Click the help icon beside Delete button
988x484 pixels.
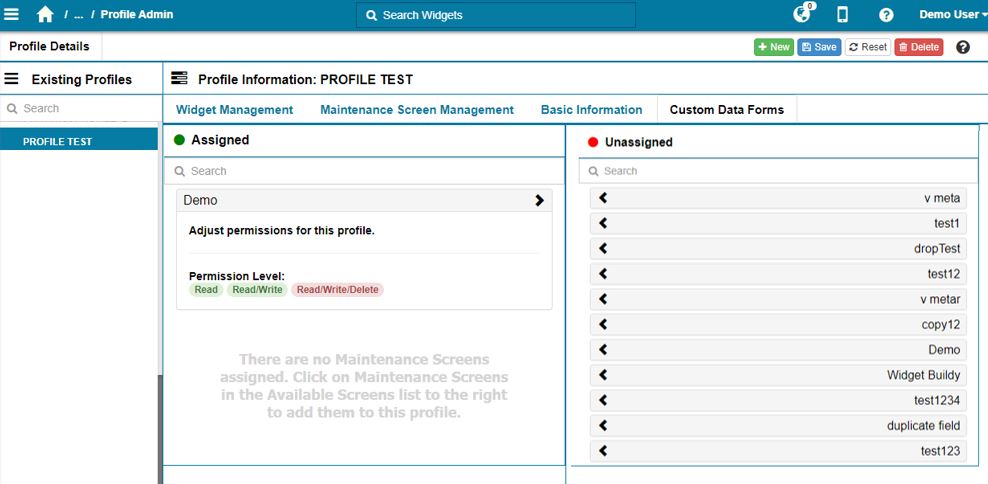click(963, 47)
